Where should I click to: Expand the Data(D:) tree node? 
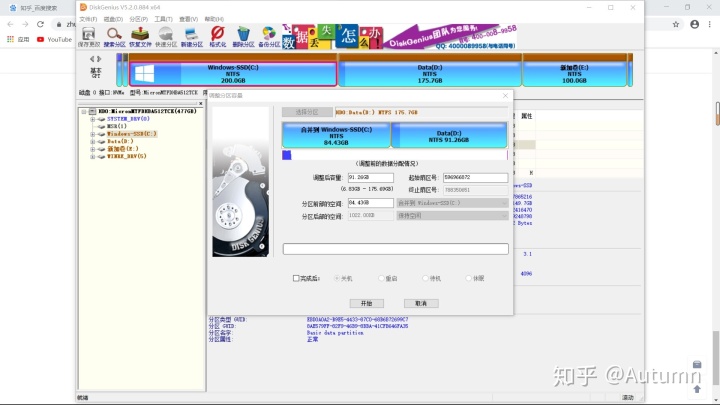(93, 141)
